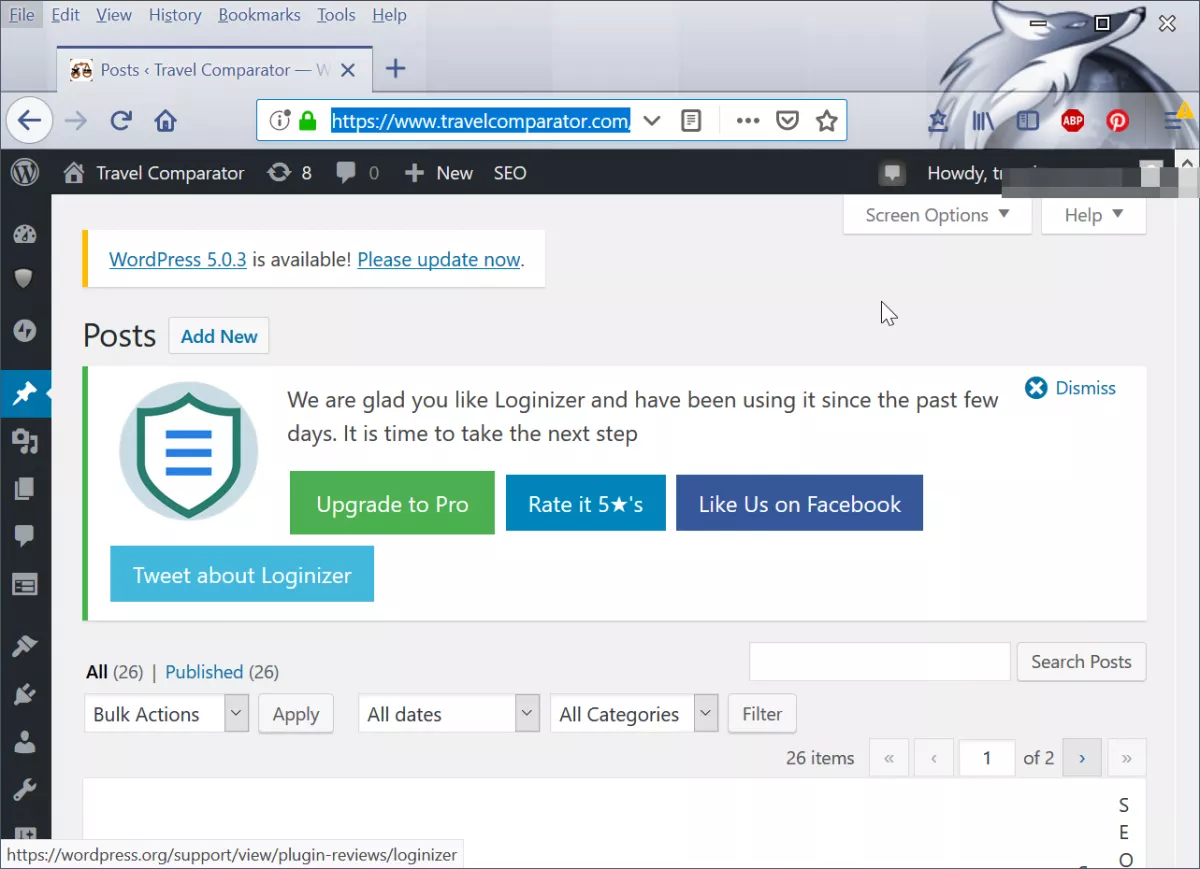Viewport: 1200px width, 869px height.
Task: Save the page to Pocket
Action: 788,121
